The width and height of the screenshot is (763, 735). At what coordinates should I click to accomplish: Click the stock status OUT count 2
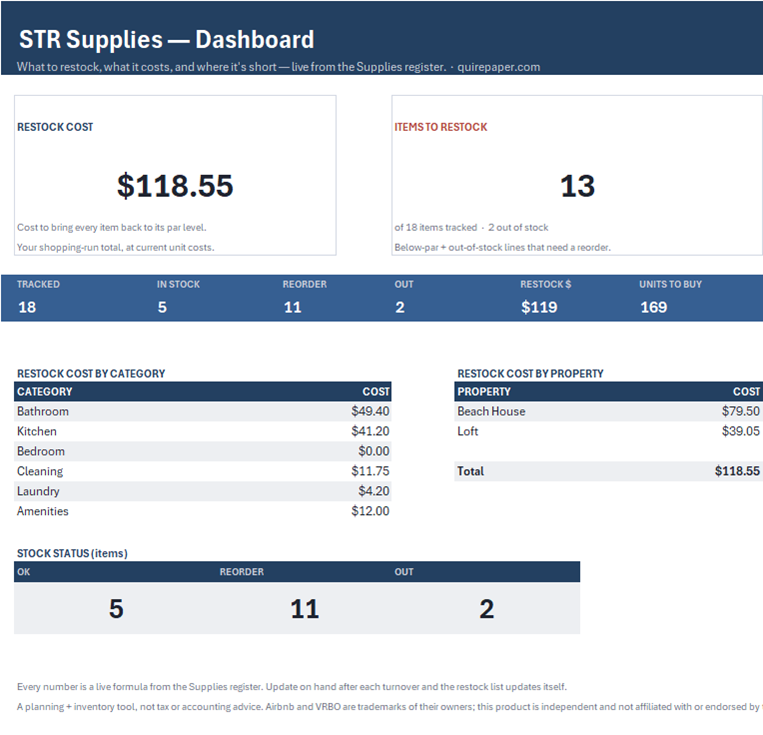[x=487, y=609]
